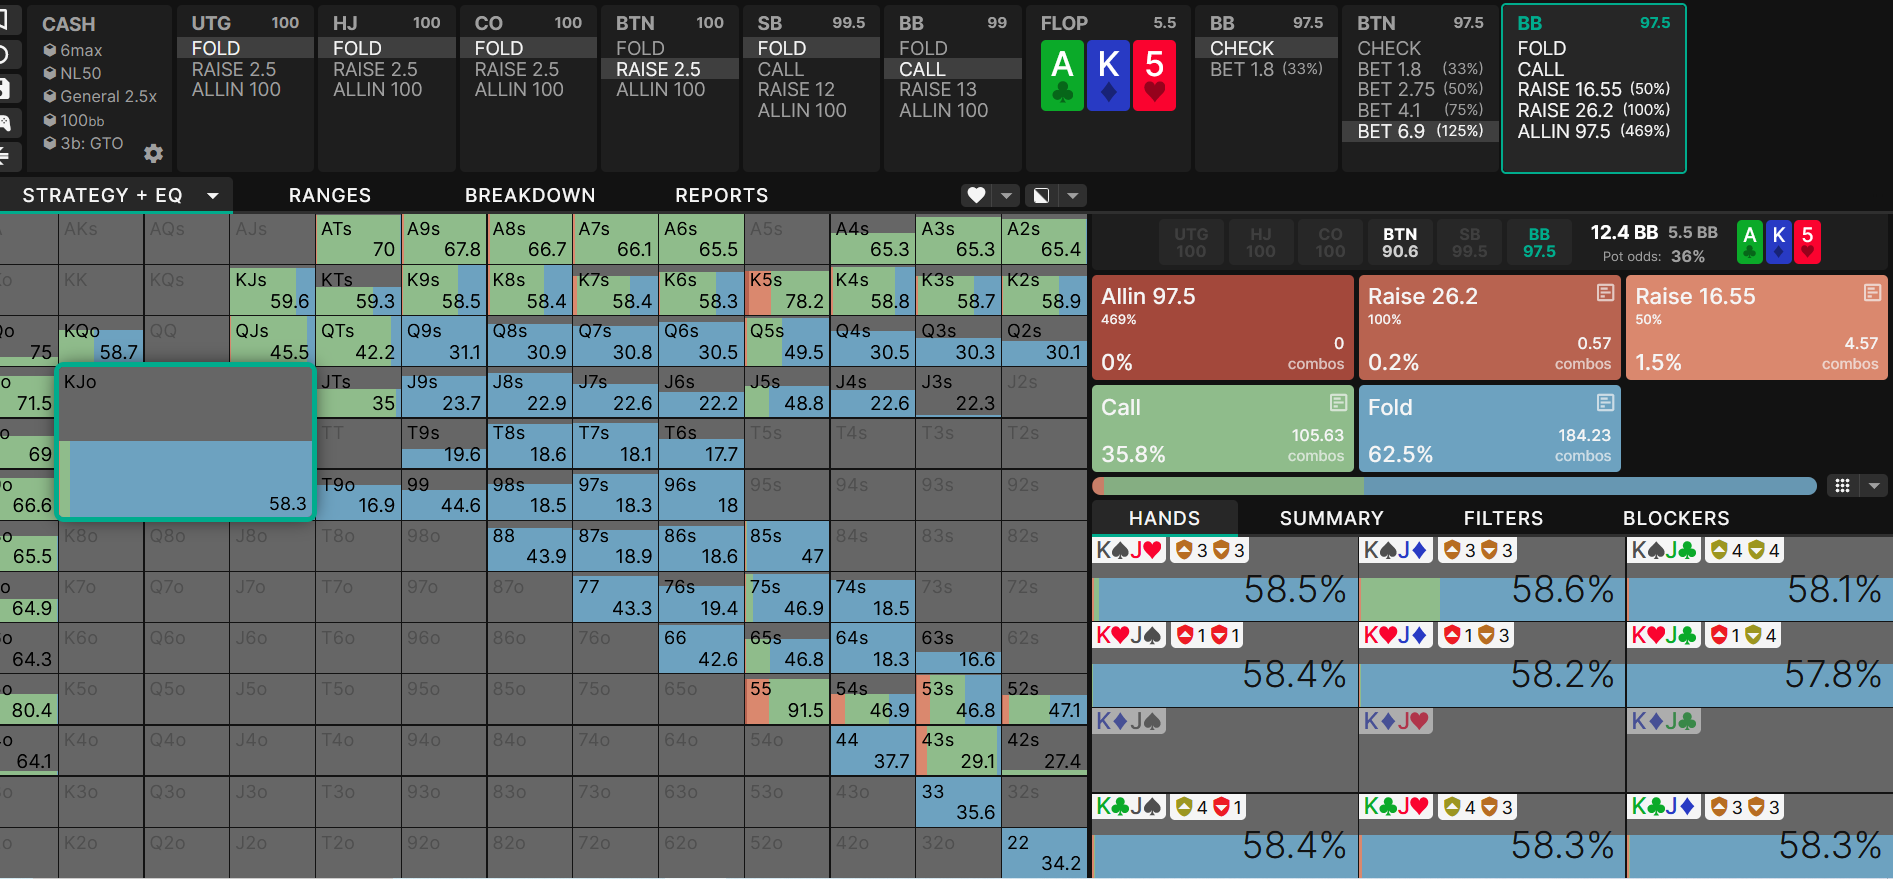Choose ALLIN 97.5 (469%) in BB 97.5 panel
This screenshot has width=1893, height=879.
click(1594, 131)
